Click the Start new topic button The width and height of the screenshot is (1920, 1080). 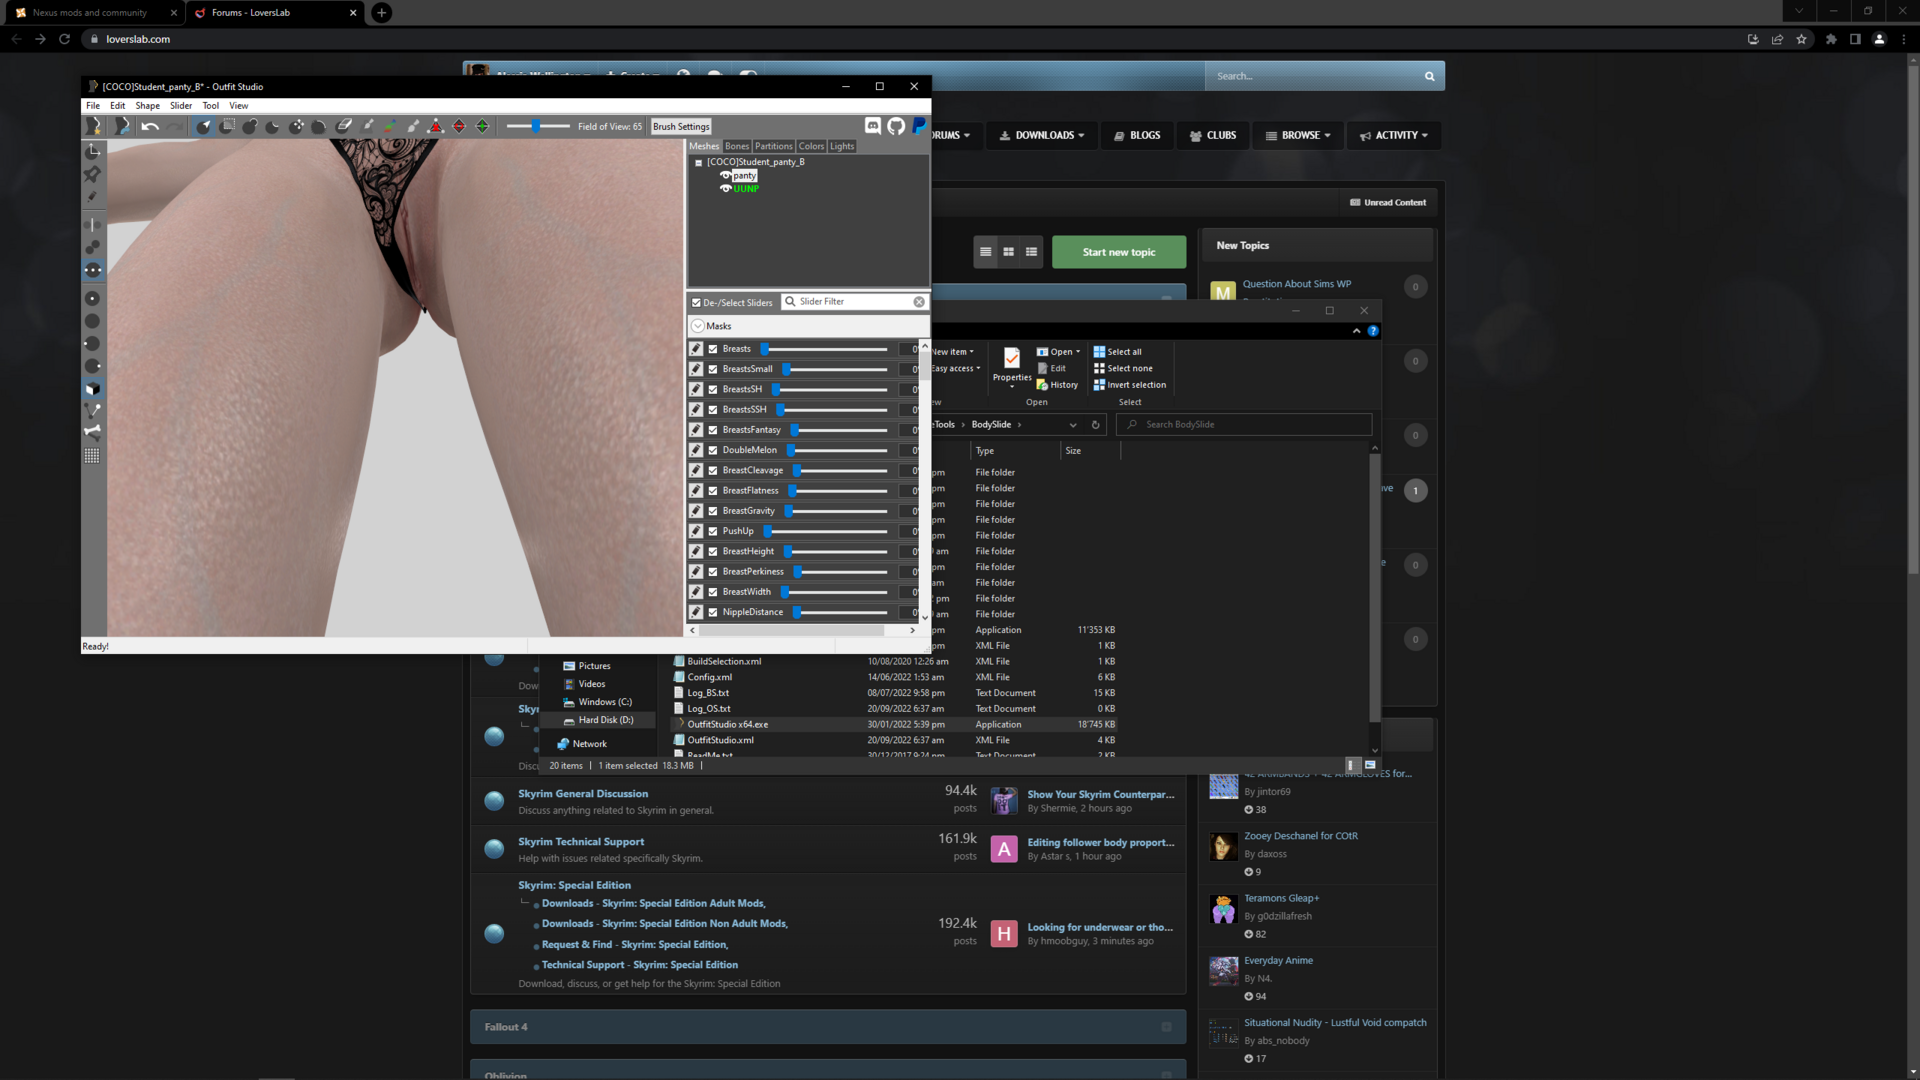[x=1118, y=252]
